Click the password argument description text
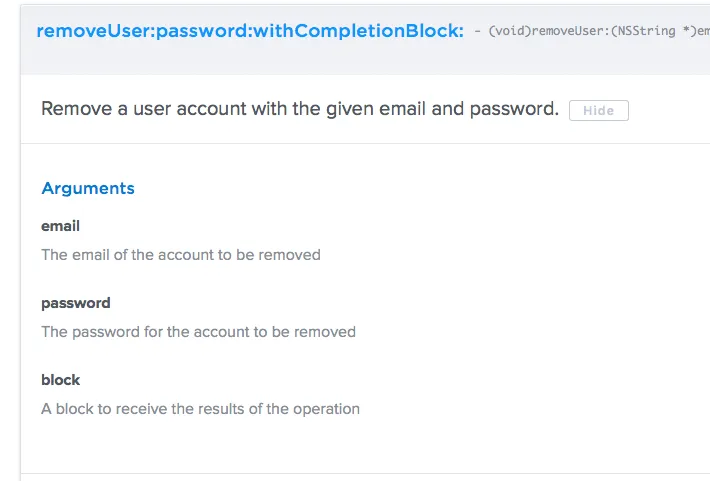The width and height of the screenshot is (710, 481). (x=198, y=332)
